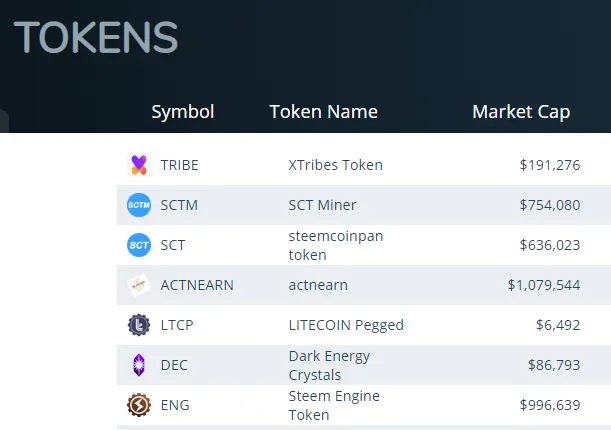Open Dark Energy Crystals token name
This screenshot has width=611, height=430.
tap(329, 365)
